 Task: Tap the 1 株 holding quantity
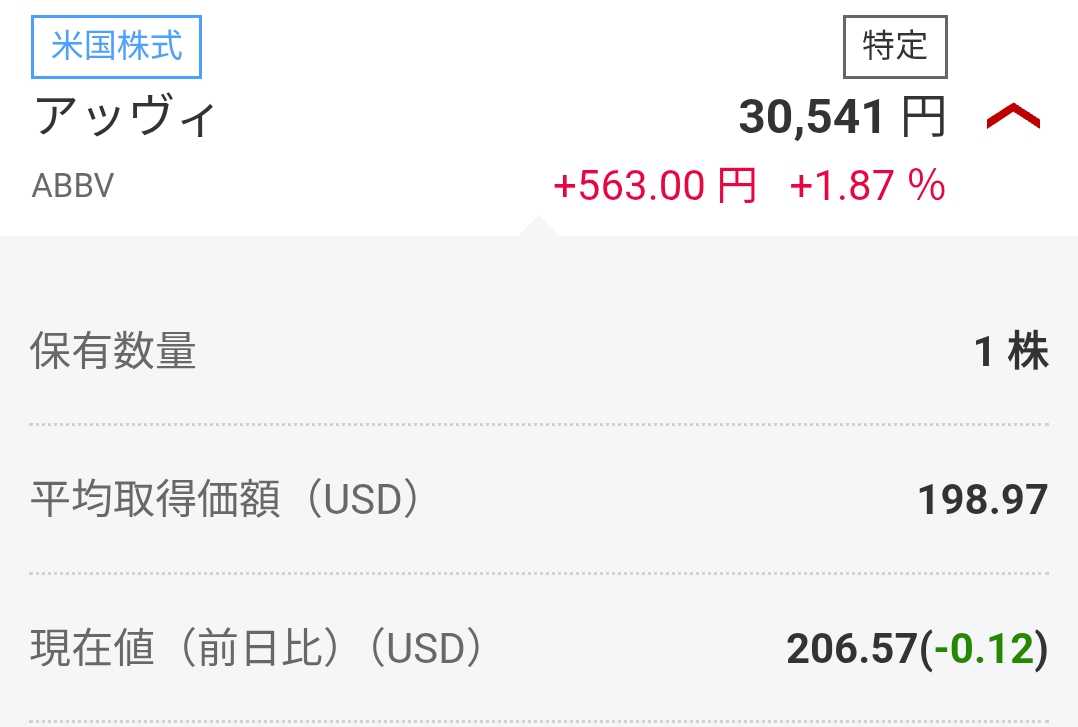pos(1011,352)
